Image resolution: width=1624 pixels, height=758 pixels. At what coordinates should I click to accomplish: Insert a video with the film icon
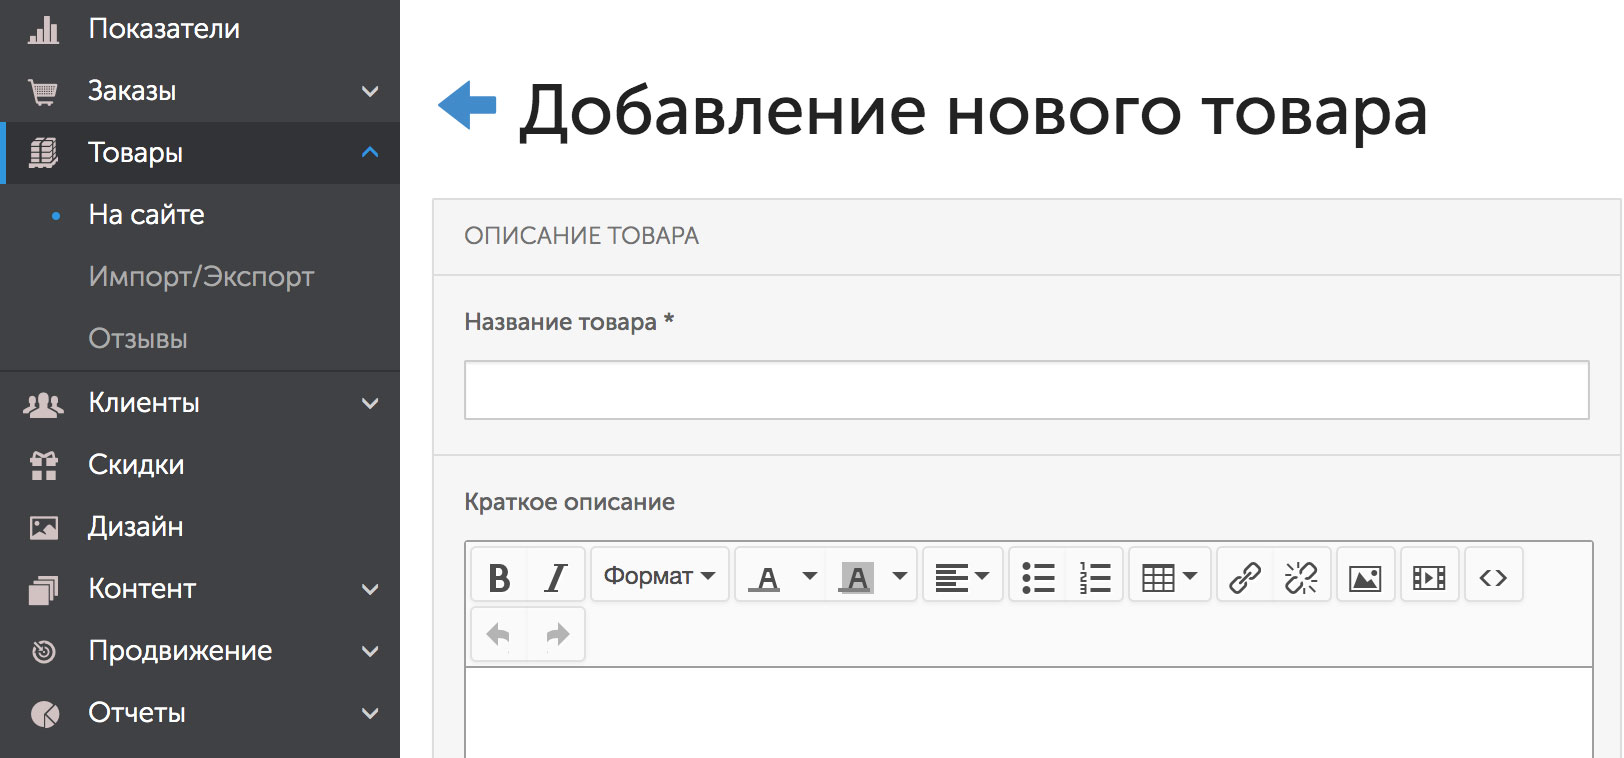pyautogui.click(x=1429, y=577)
